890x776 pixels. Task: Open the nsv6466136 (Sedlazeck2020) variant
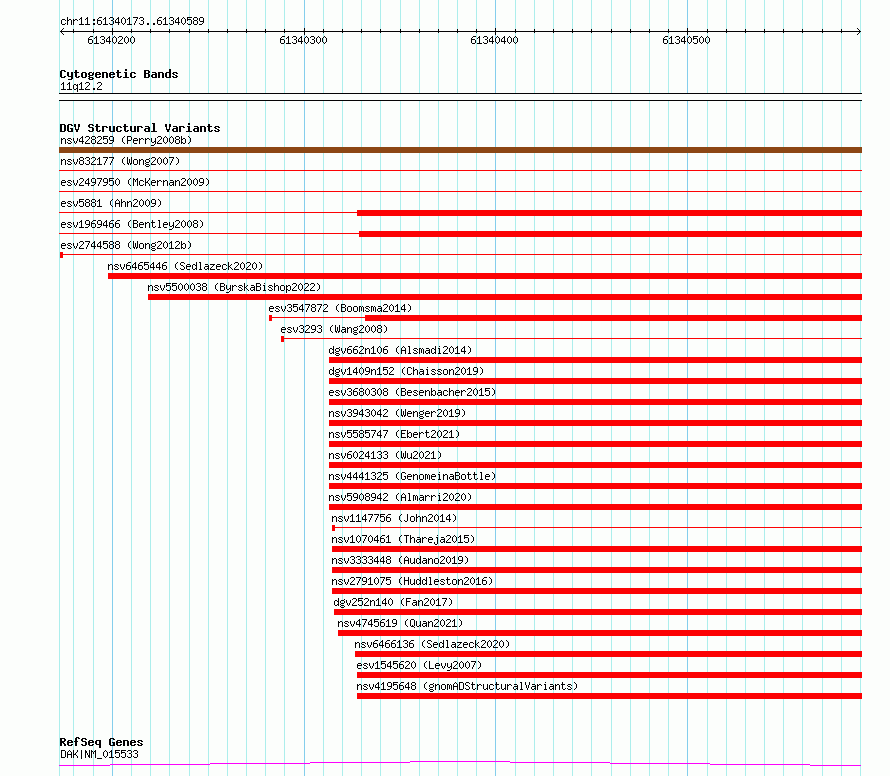(x=432, y=644)
